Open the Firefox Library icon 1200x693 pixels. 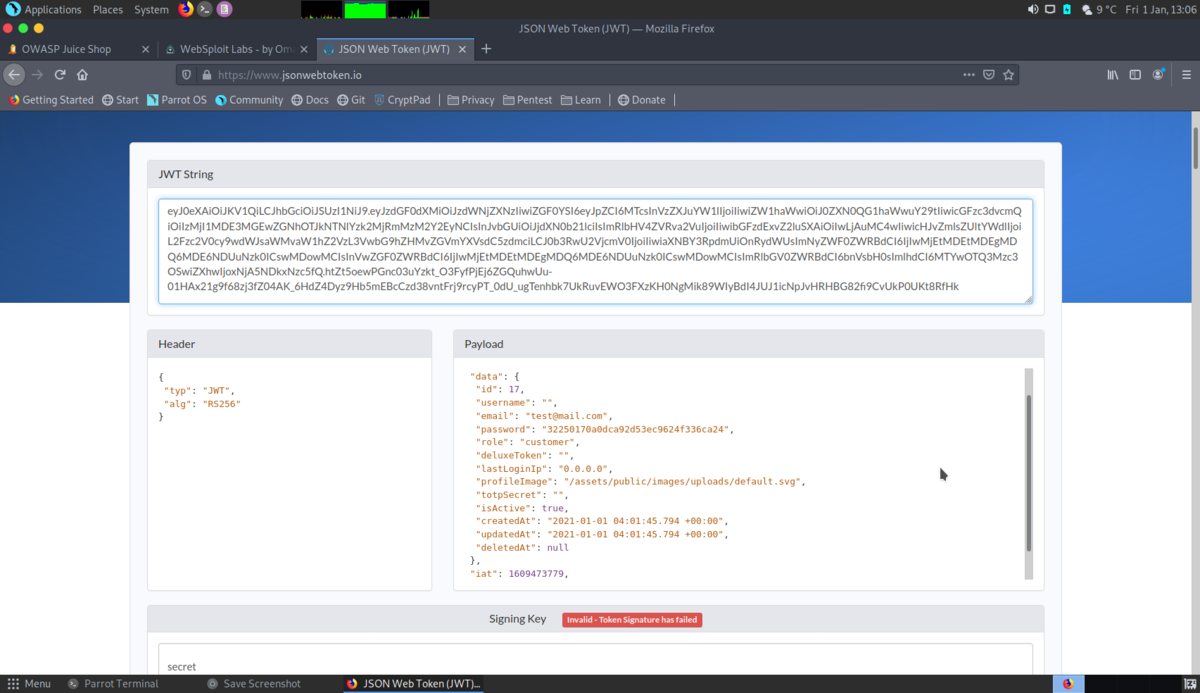[1113, 75]
